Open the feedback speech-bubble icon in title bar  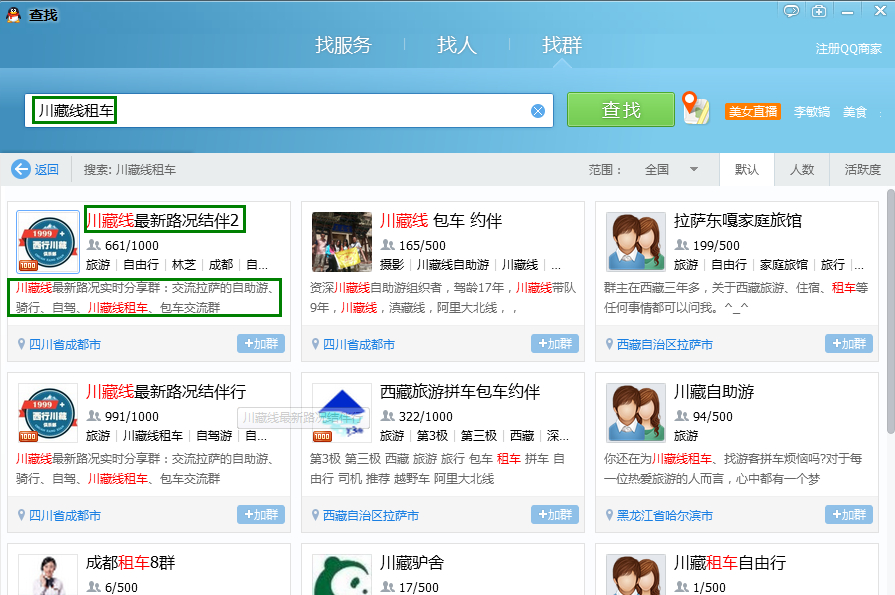pyautogui.click(x=791, y=12)
